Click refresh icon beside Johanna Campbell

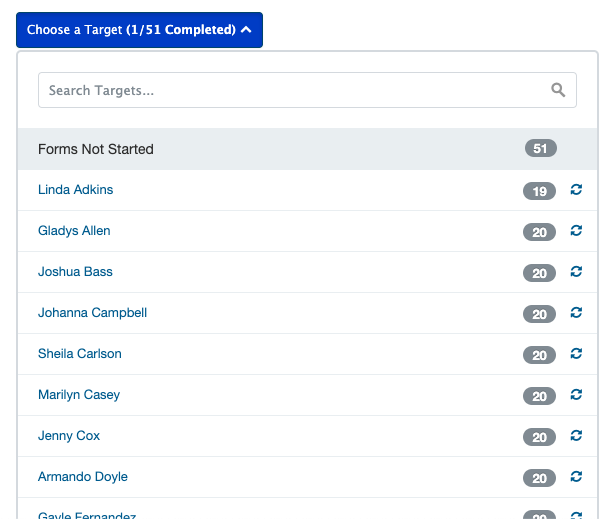coord(576,312)
